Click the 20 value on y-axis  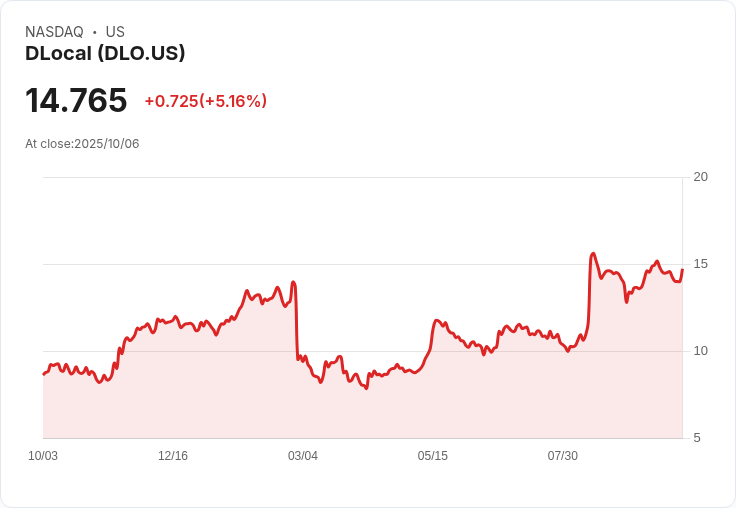(x=701, y=177)
